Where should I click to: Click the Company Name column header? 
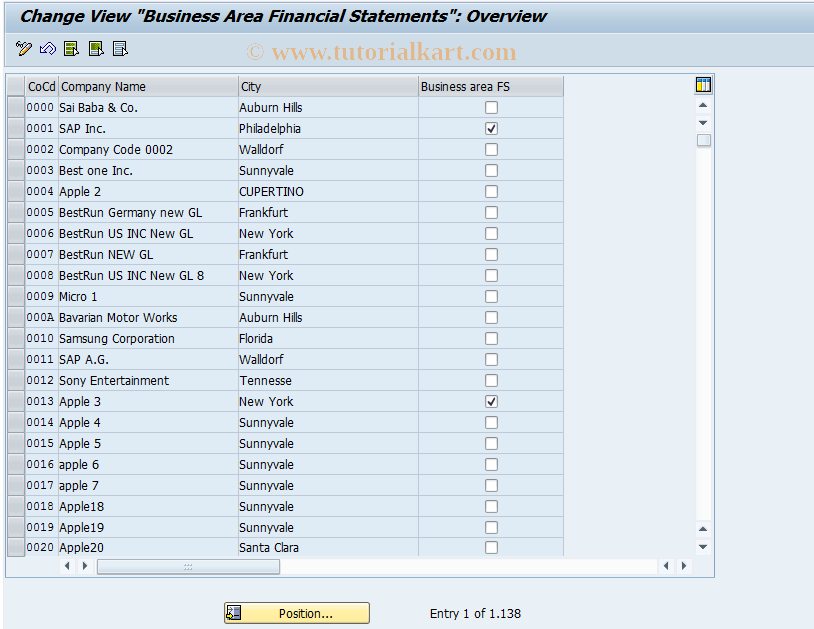point(148,87)
